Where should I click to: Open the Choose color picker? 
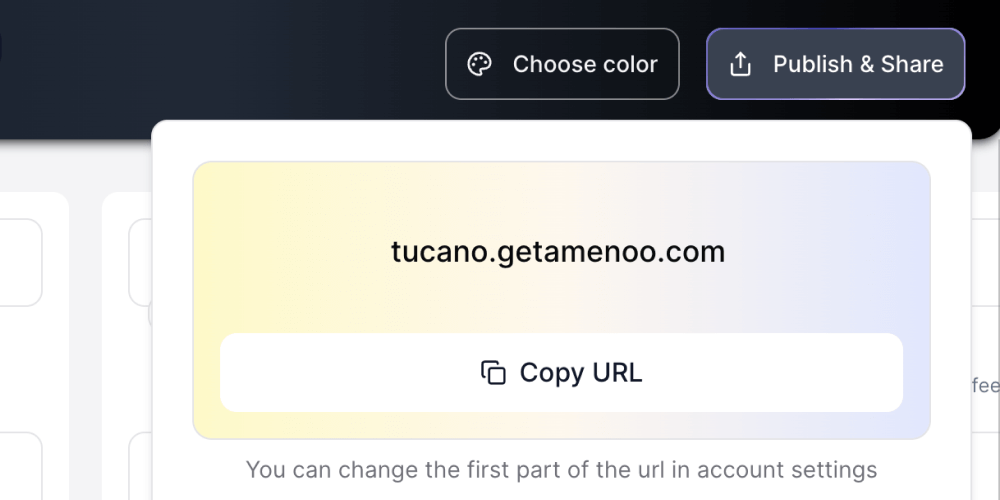click(x=562, y=64)
